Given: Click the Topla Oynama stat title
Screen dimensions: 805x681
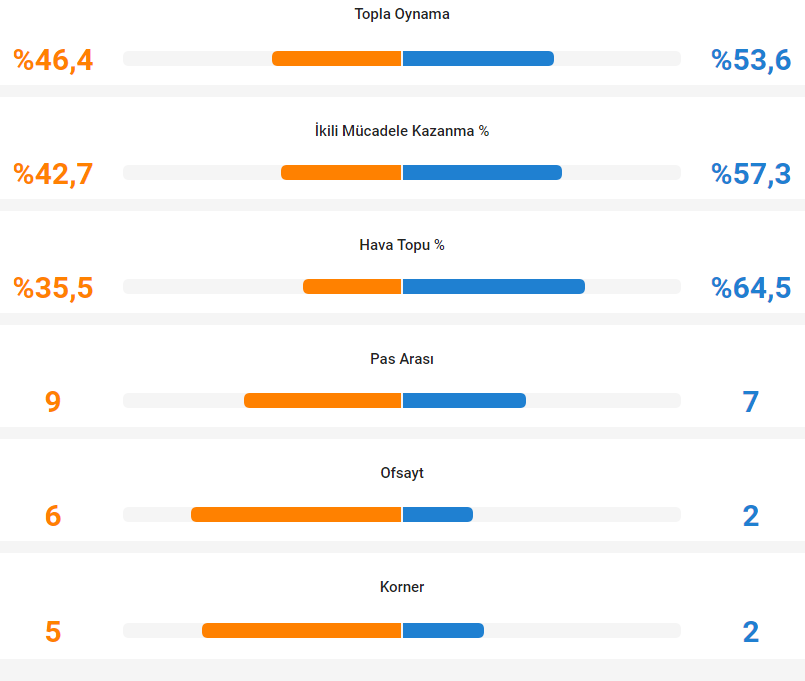Looking at the screenshot, I should click(402, 14).
